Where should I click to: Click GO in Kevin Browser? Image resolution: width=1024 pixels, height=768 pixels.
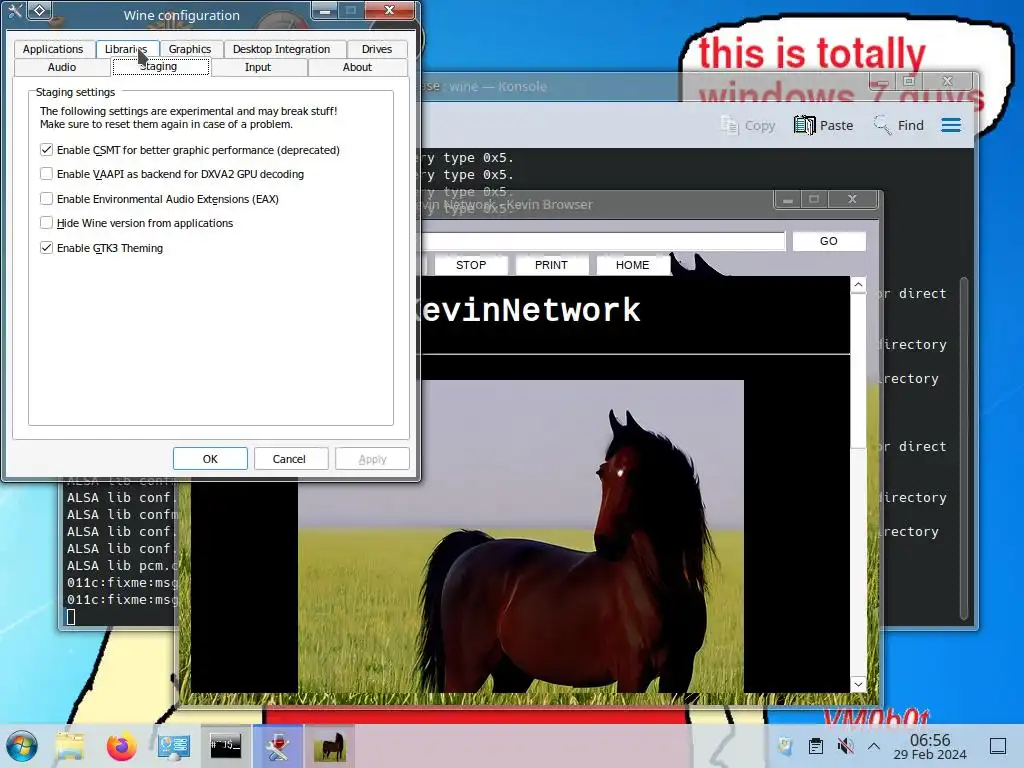coord(829,241)
